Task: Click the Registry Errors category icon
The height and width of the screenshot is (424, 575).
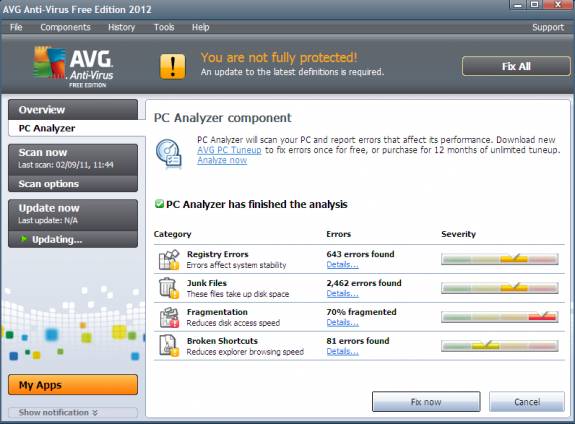Action: (x=169, y=260)
